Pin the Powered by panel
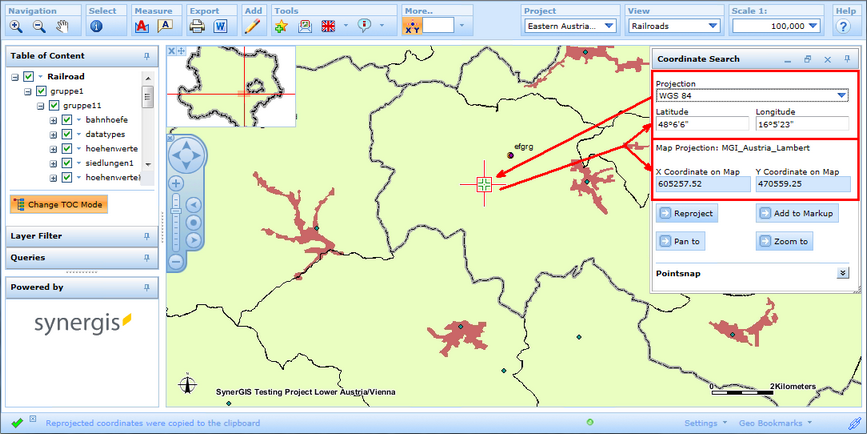 (147, 287)
